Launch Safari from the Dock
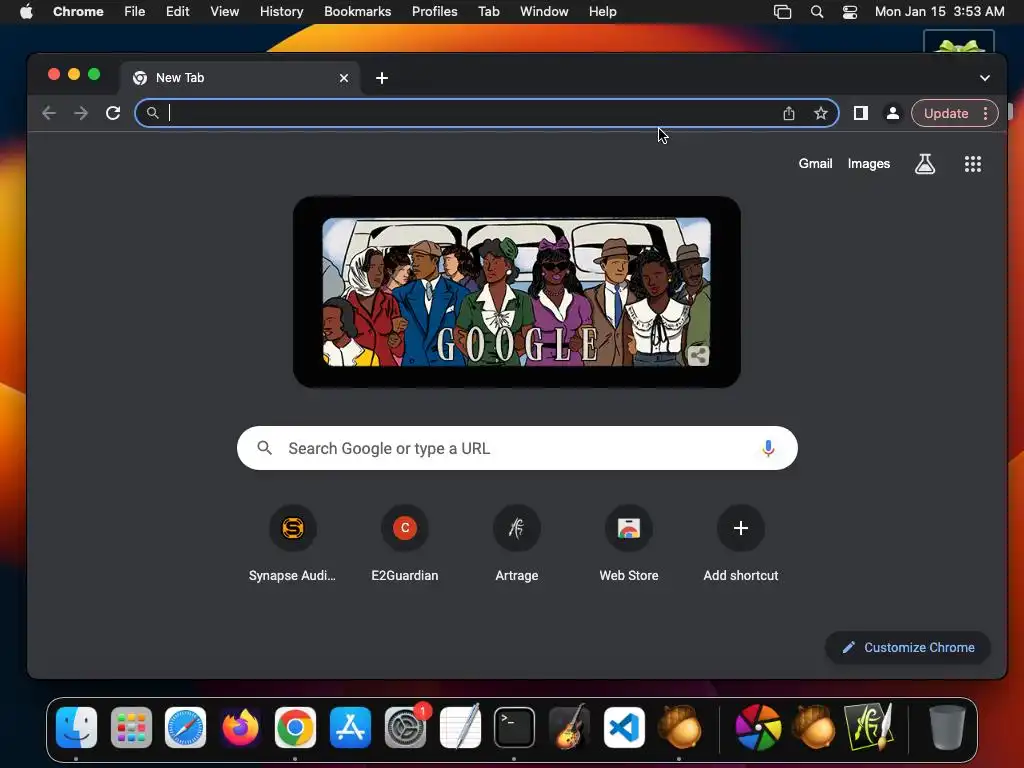This screenshot has width=1024, height=768. (185, 727)
